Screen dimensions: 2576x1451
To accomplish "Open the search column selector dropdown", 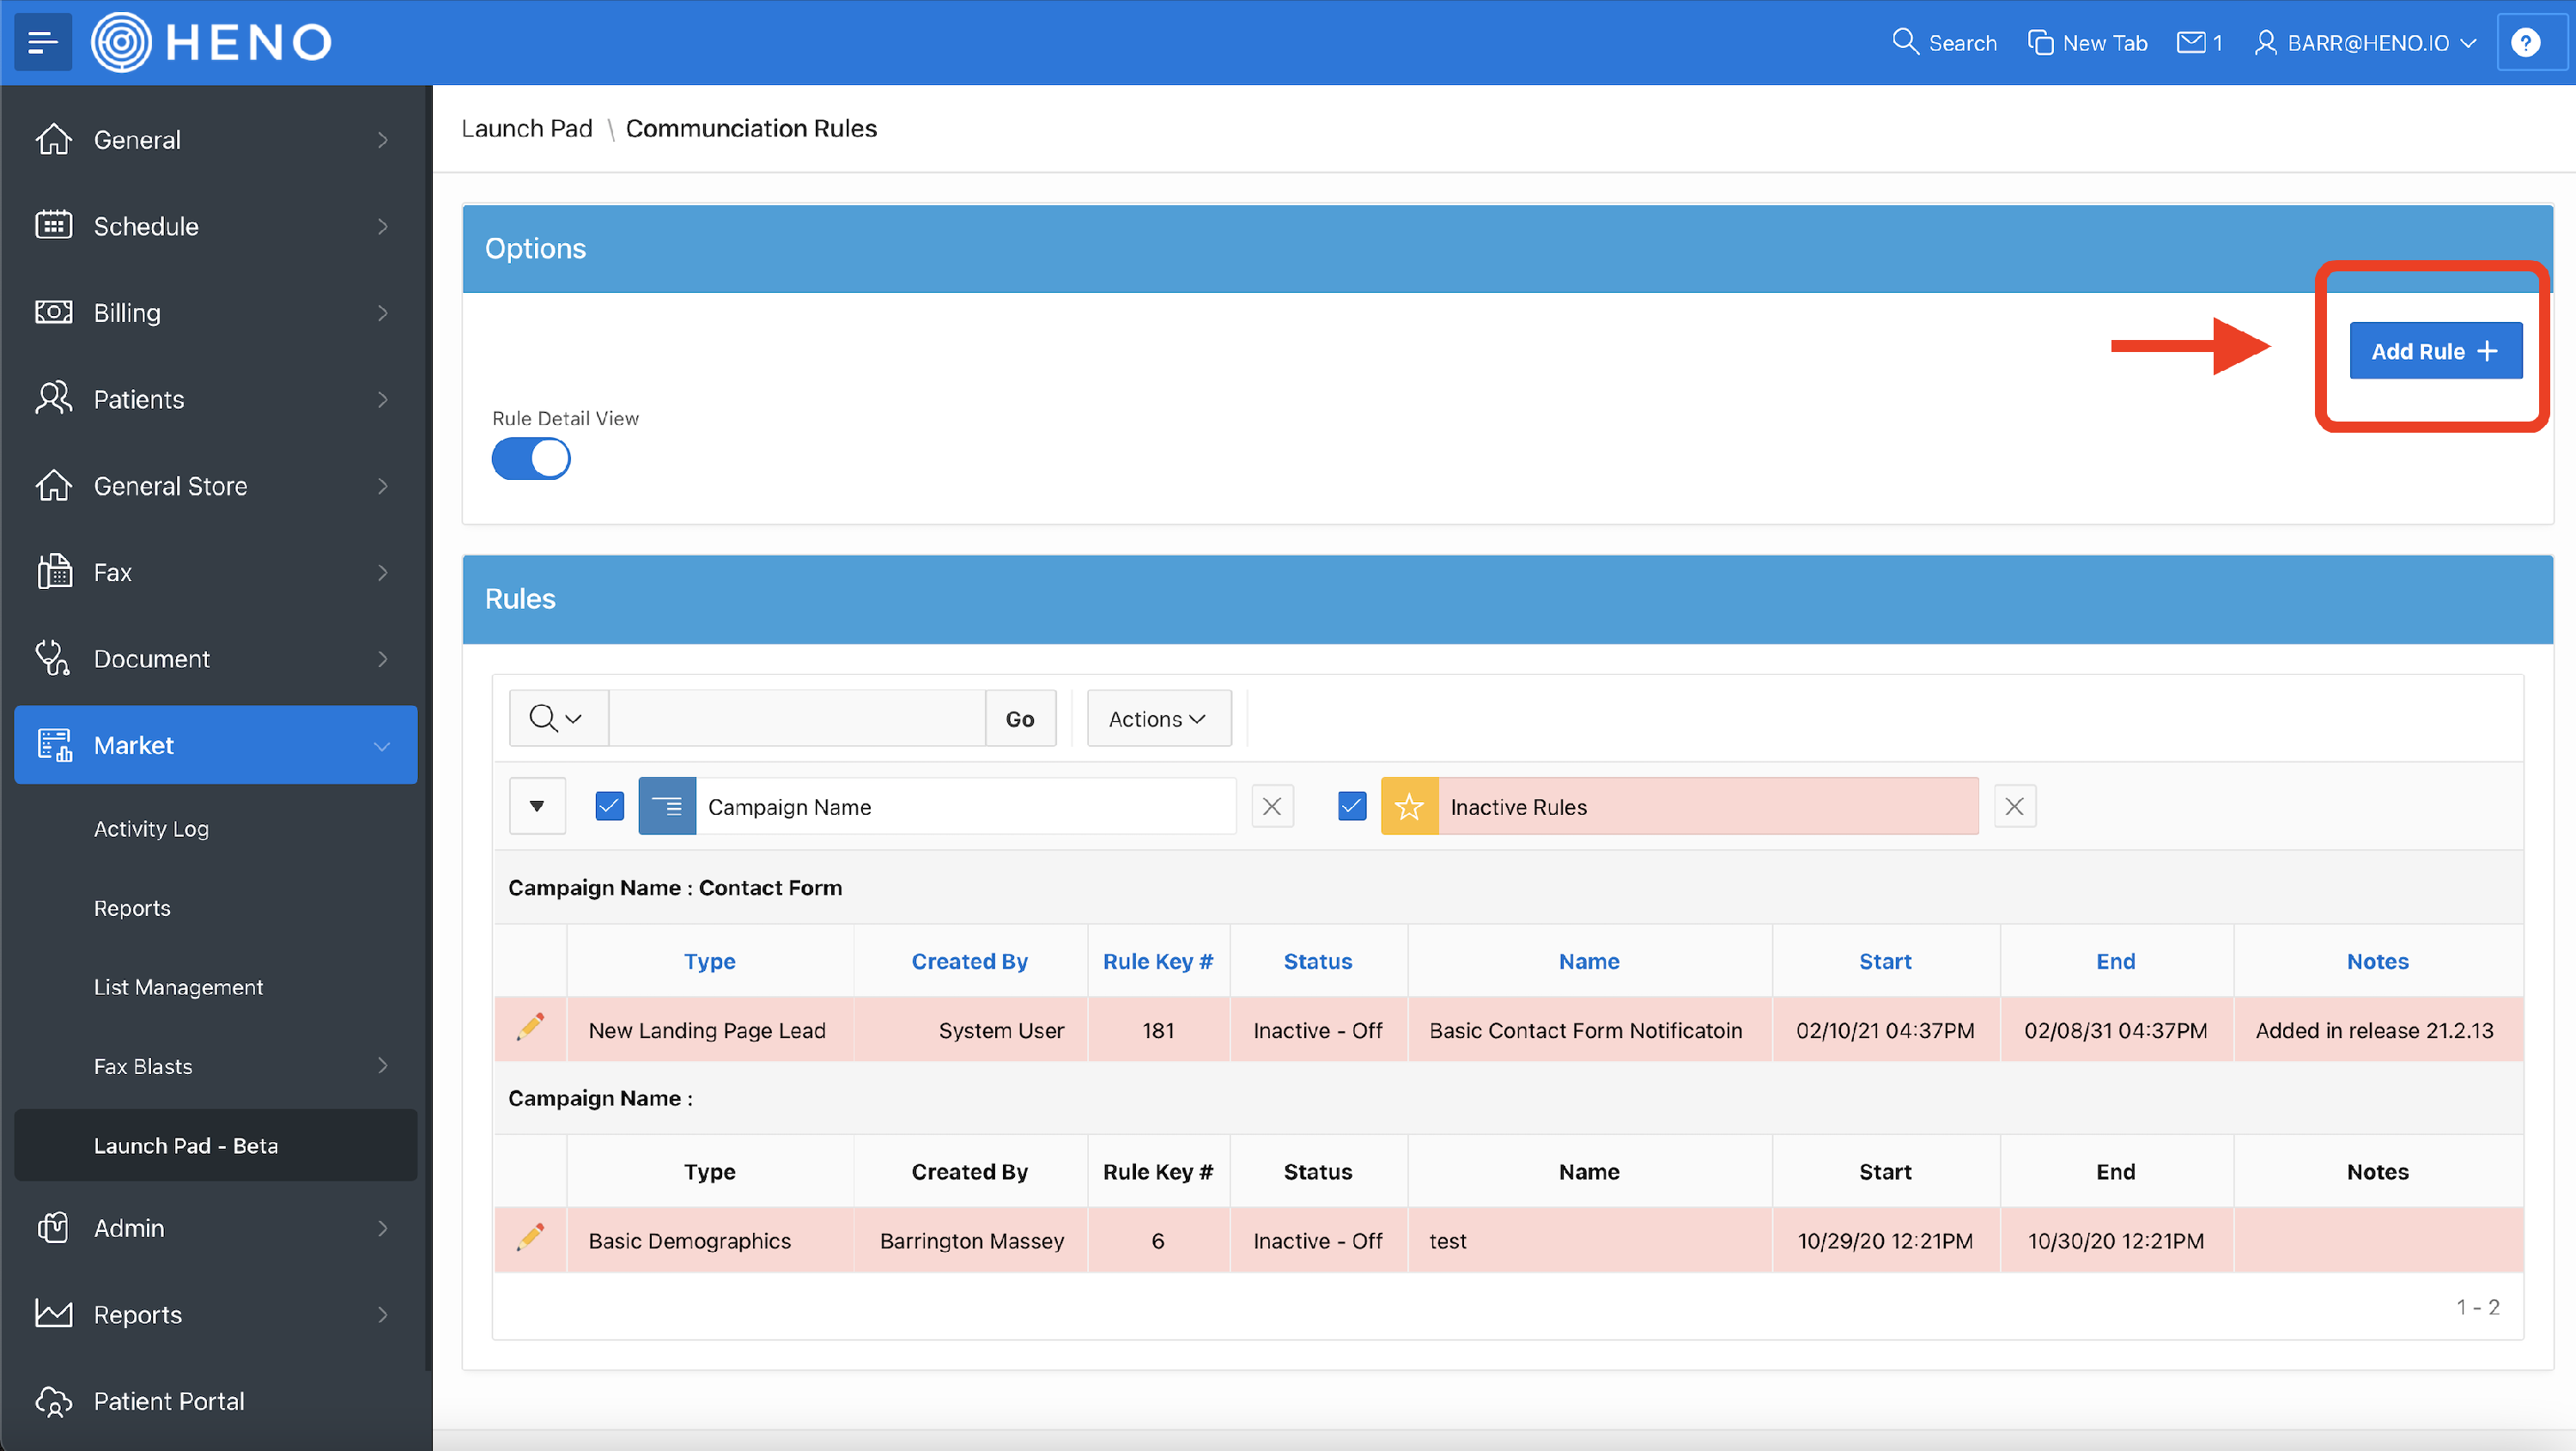I will 557,719.
